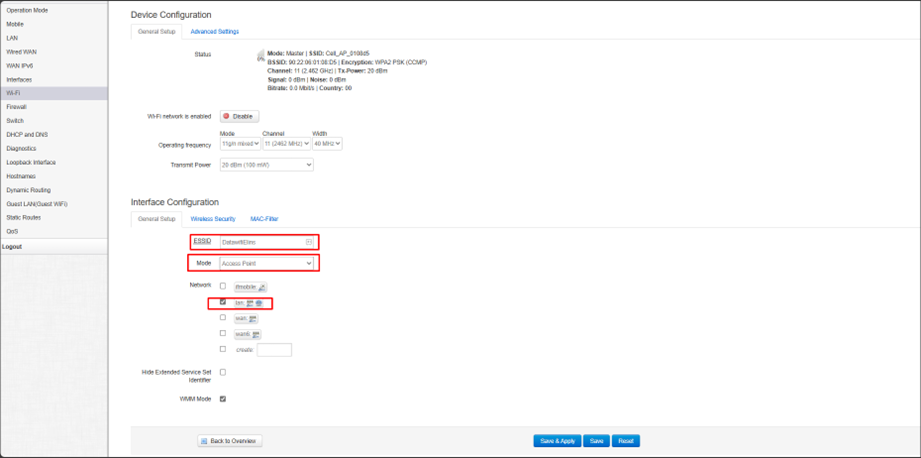Viewport: 921px width, 458px height.
Task: Click the wireless signal status icon
Action: pyautogui.click(x=260, y=56)
